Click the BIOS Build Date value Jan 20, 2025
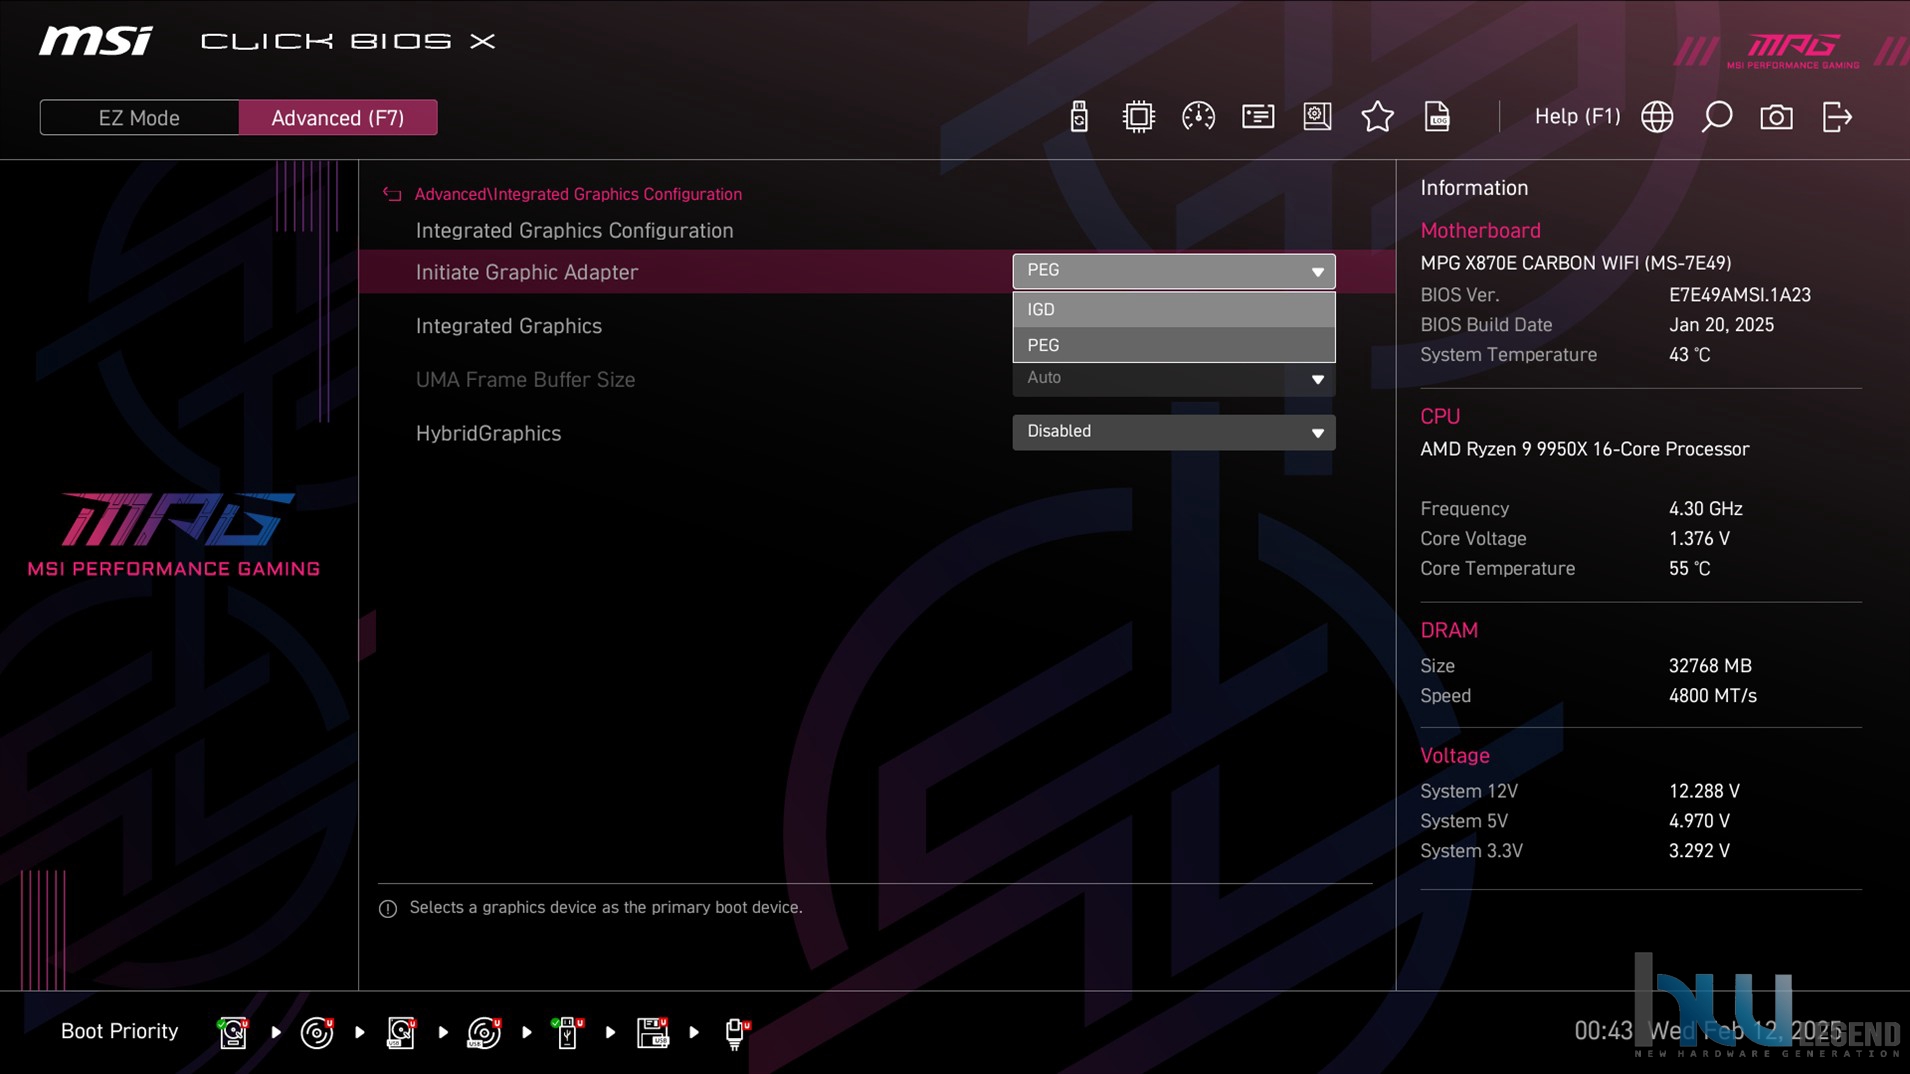Viewport: 1910px width, 1074px height. point(1721,325)
